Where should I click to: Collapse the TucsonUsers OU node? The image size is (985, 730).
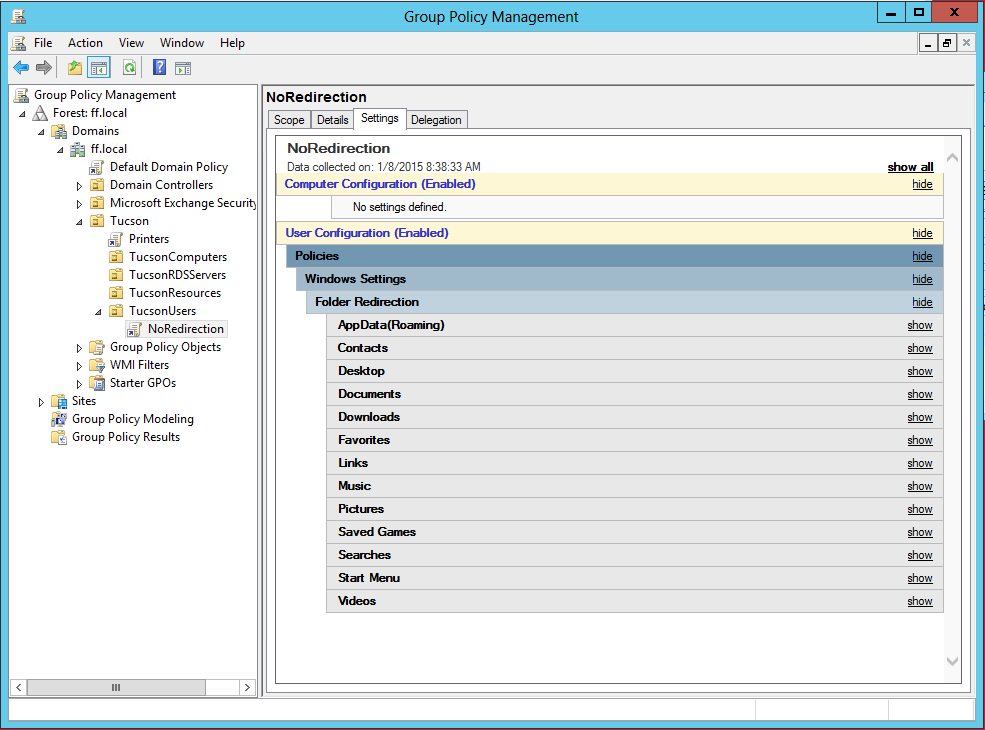pos(98,312)
